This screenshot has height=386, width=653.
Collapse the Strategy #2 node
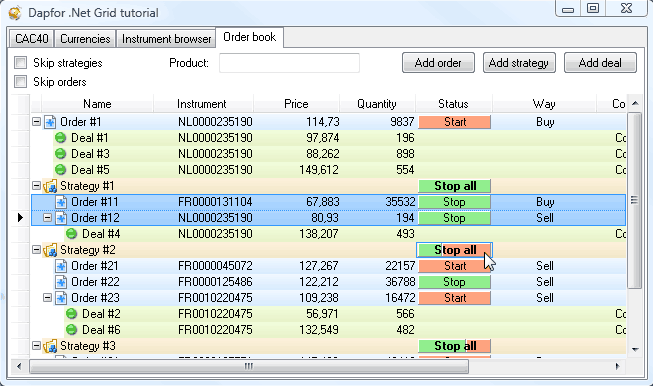[x=37, y=250]
